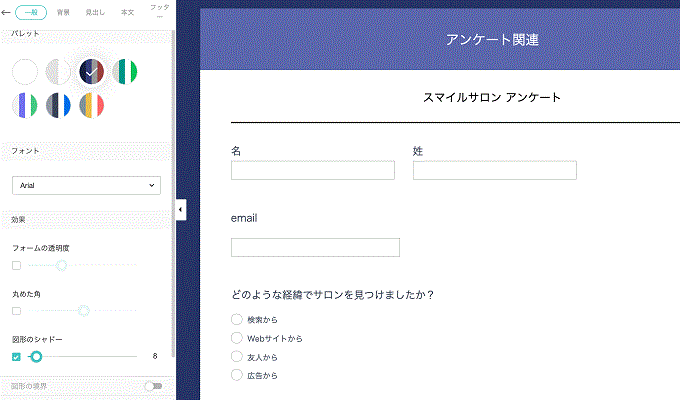Viewport: 680px width, 400px height.
Task: Switch to the 背景 tab
Action: (64, 13)
